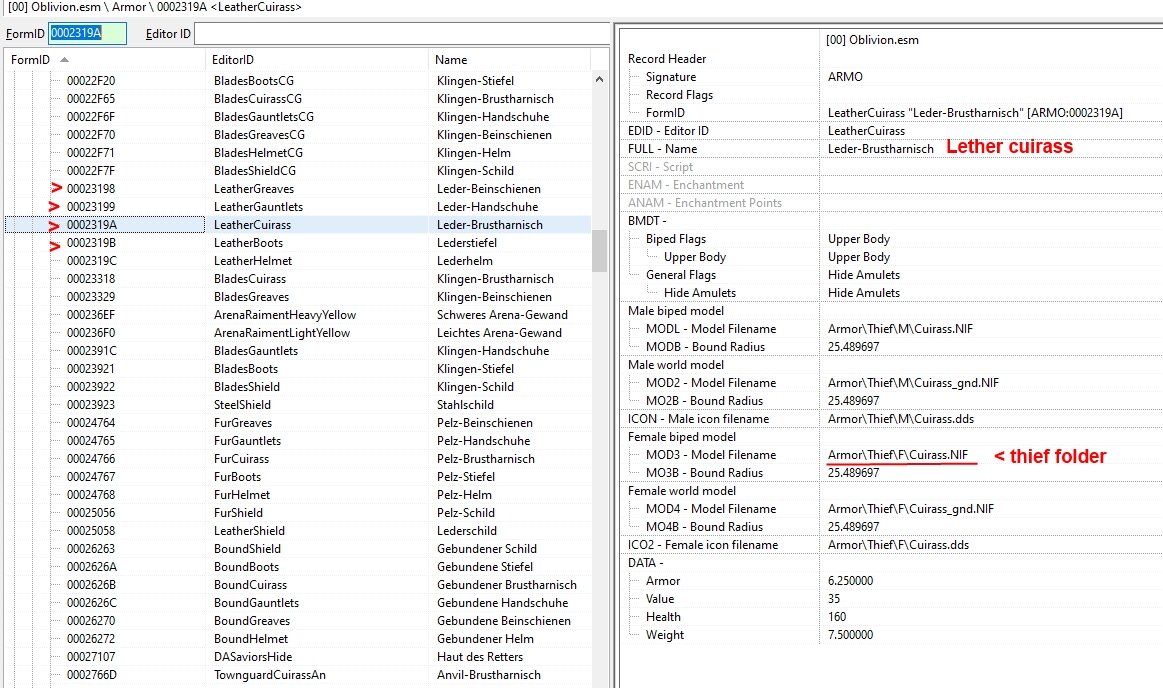Viewport: 1163px width, 688px height.
Task: Select the BladesGauntletsCG record
Action: pyautogui.click(x=298, y=116)
